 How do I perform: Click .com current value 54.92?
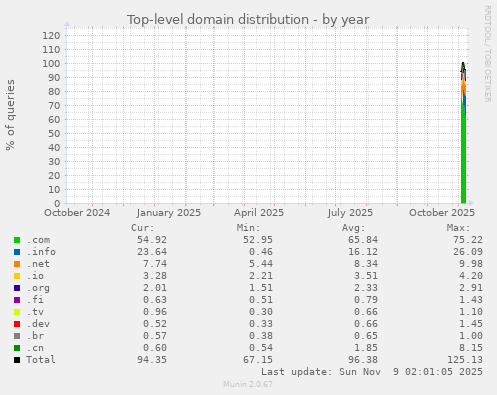coord(152,240)
